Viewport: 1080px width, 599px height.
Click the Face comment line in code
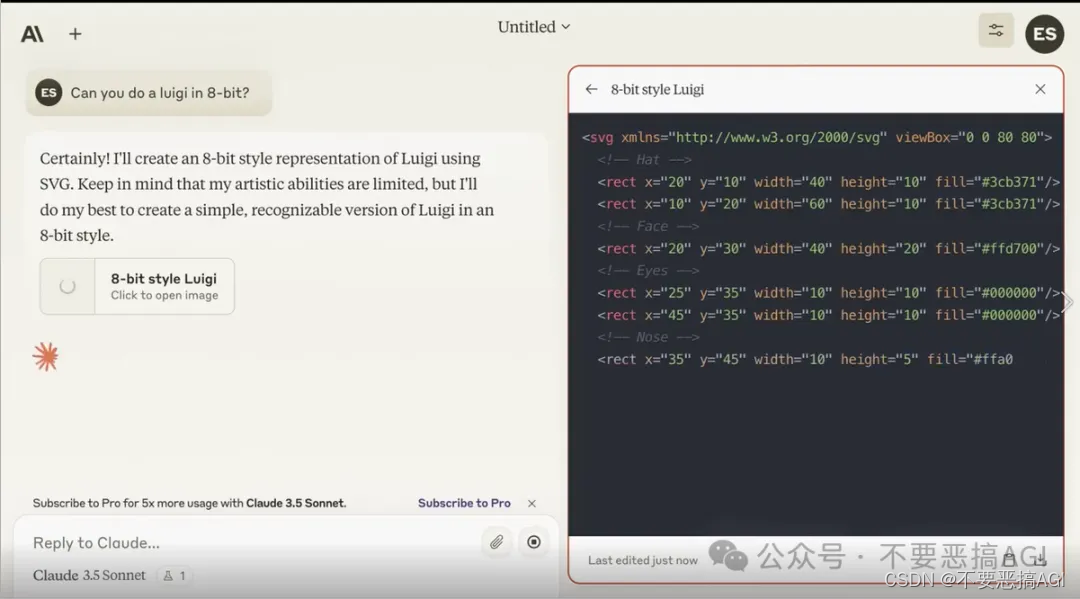tap(648, 227)
